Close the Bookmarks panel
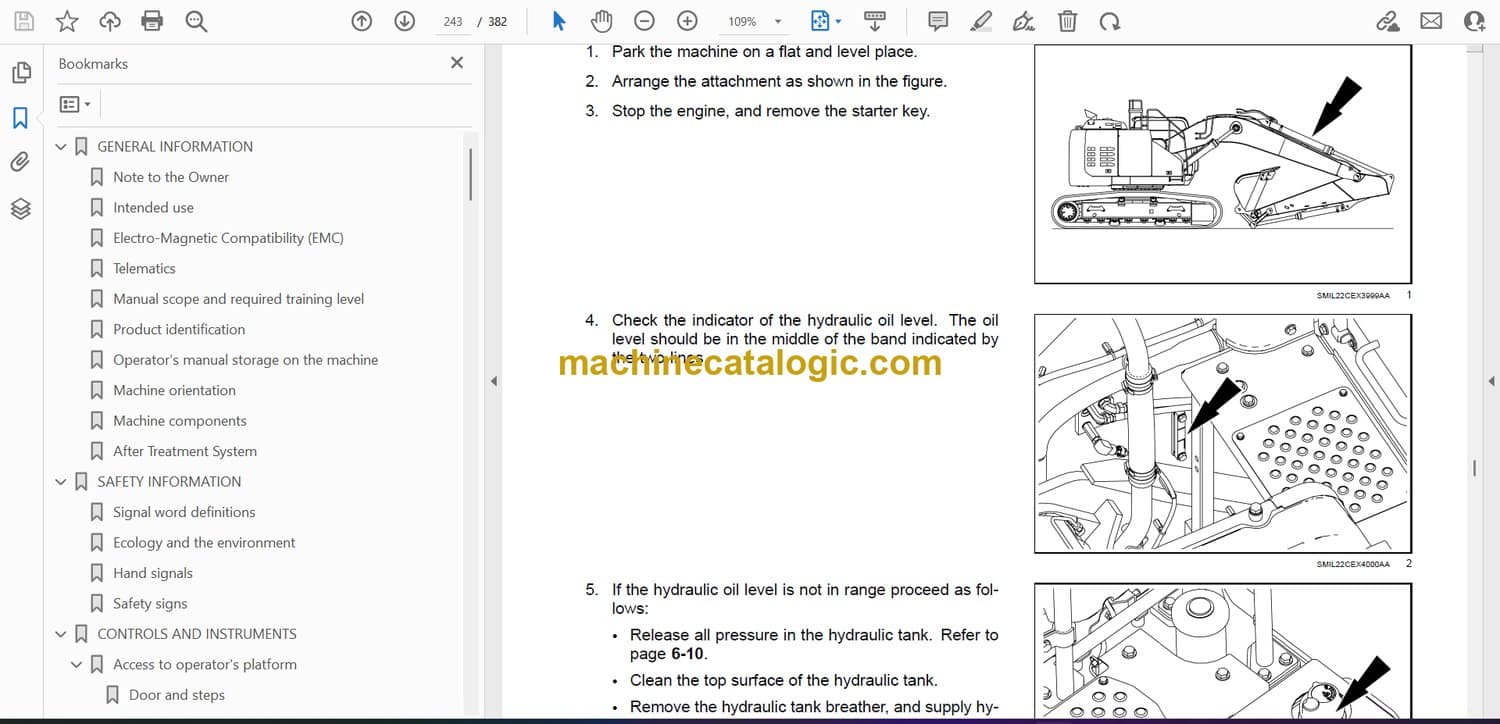Screen dimensions: 1500x724 (457, 63)
